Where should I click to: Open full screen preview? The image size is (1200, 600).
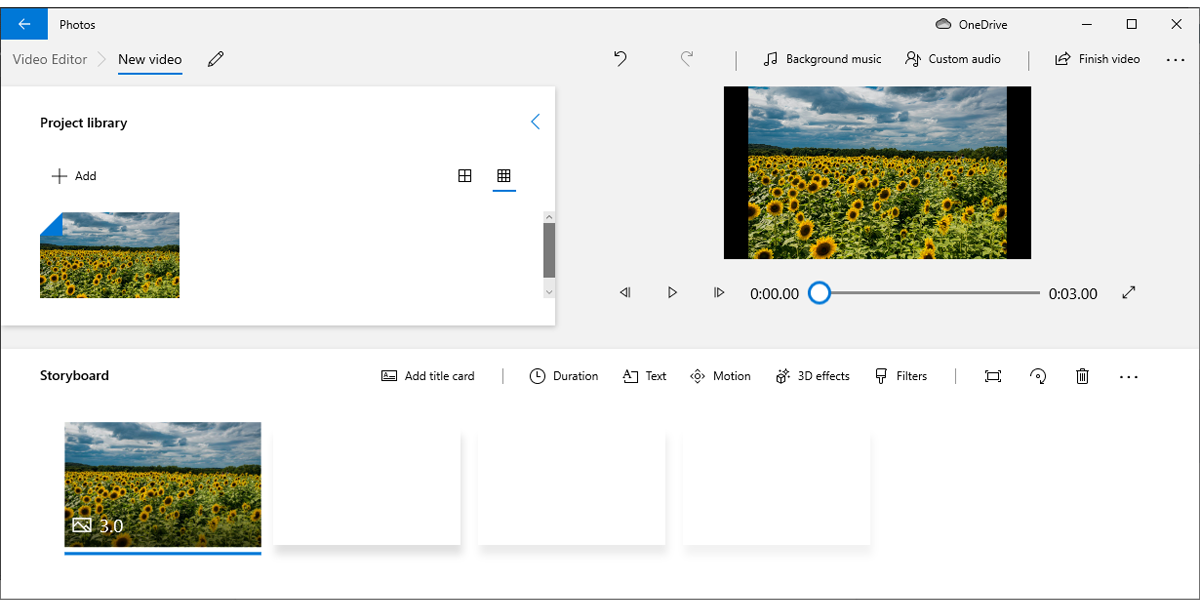(1129, 293)
